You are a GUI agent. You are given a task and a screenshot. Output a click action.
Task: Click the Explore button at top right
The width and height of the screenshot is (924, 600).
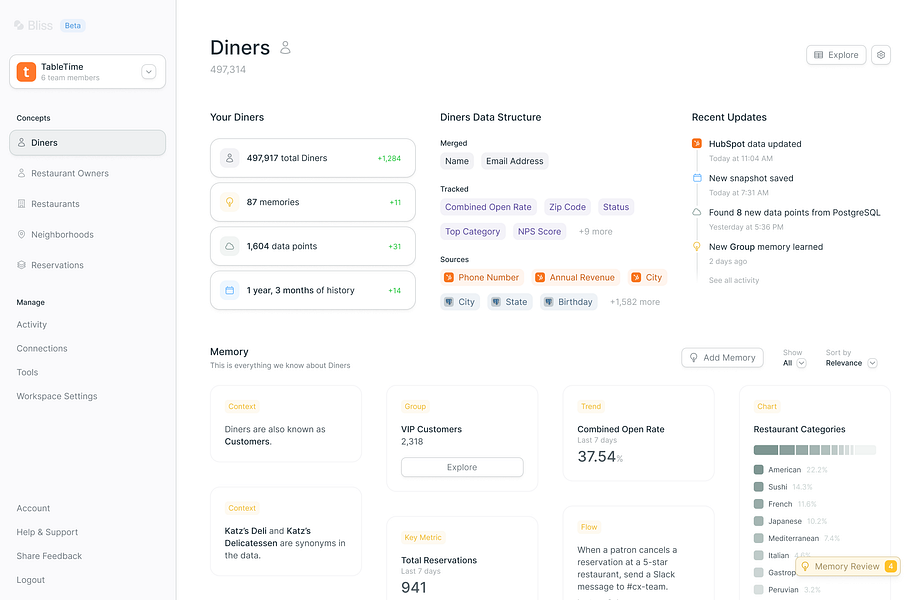[836, 55]
